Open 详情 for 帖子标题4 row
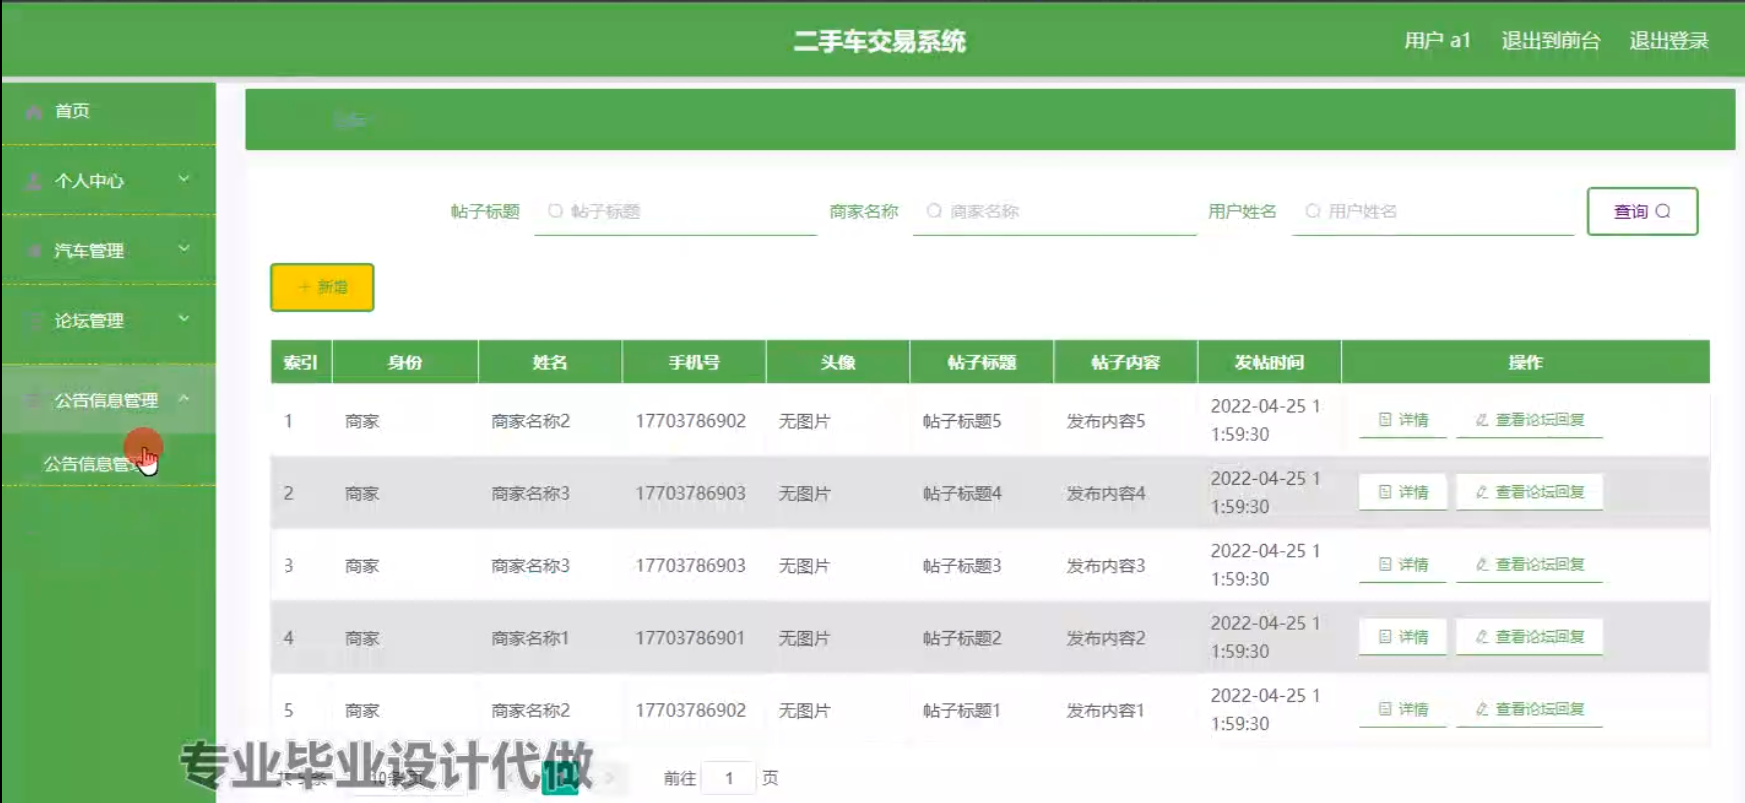 coord(1403,492)
